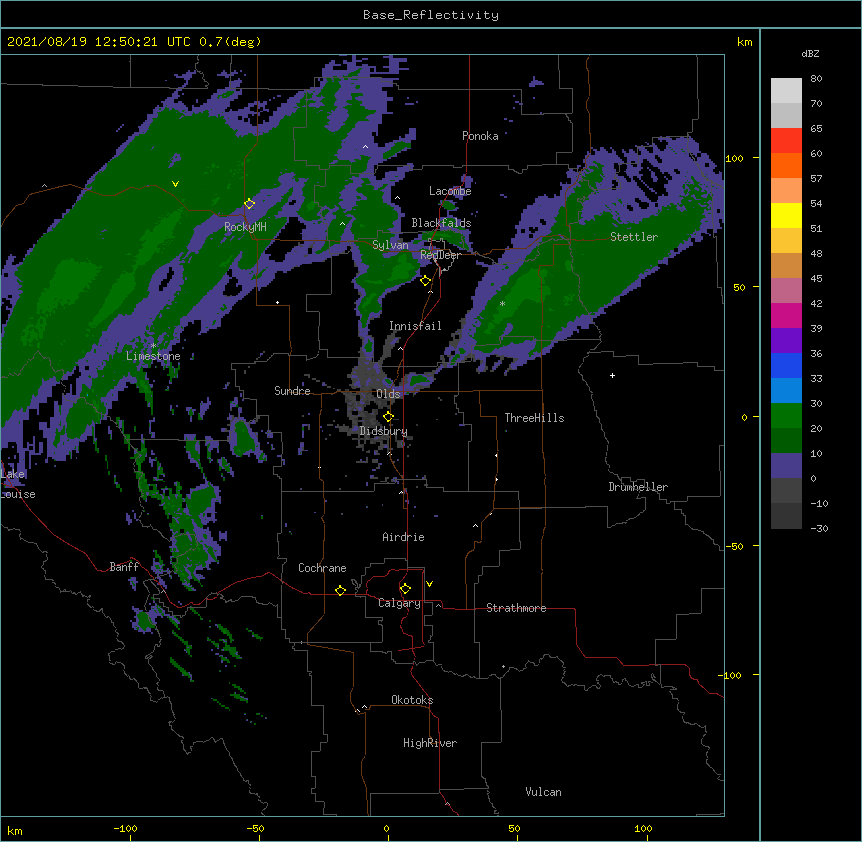Click the Airdrie city label
Image resolution: width=862 pixels, height=842 pixels.
403,537
